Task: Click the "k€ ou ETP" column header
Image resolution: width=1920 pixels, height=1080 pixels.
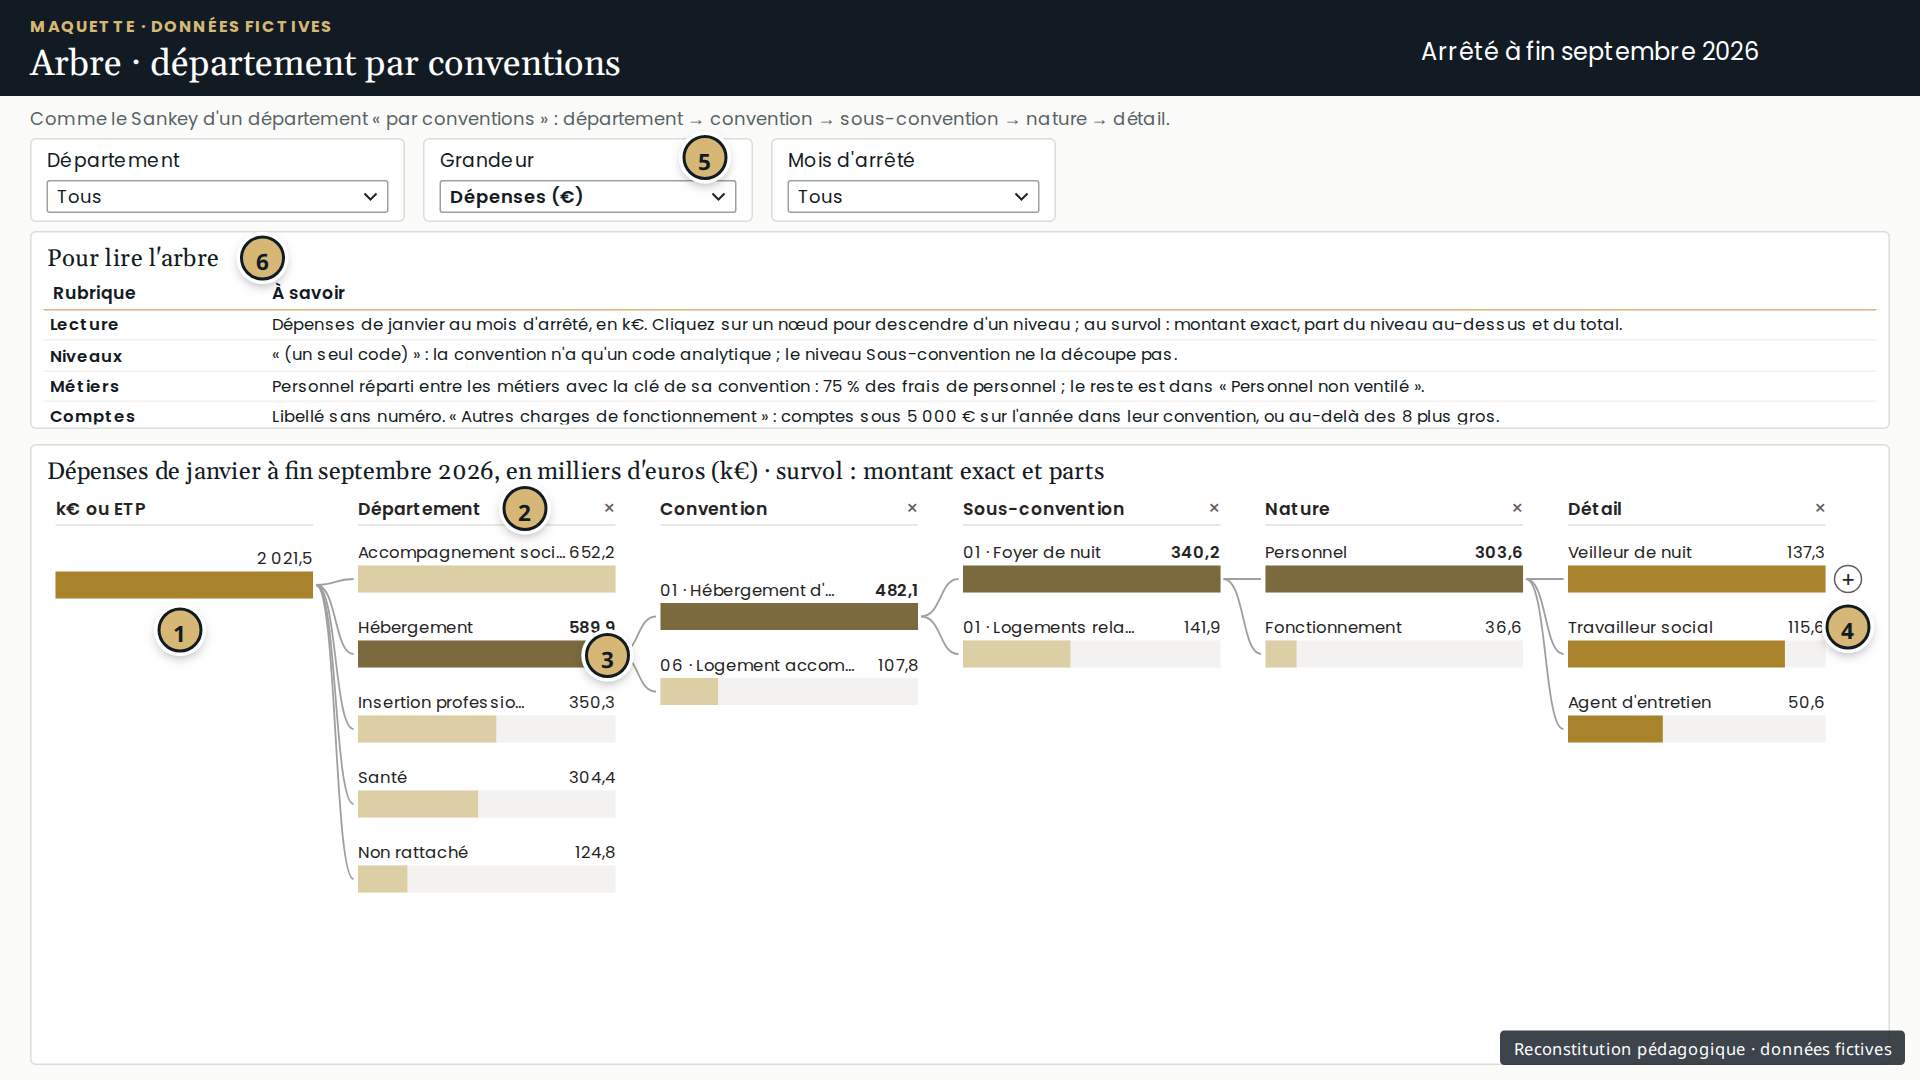Action: click(101, 508)
